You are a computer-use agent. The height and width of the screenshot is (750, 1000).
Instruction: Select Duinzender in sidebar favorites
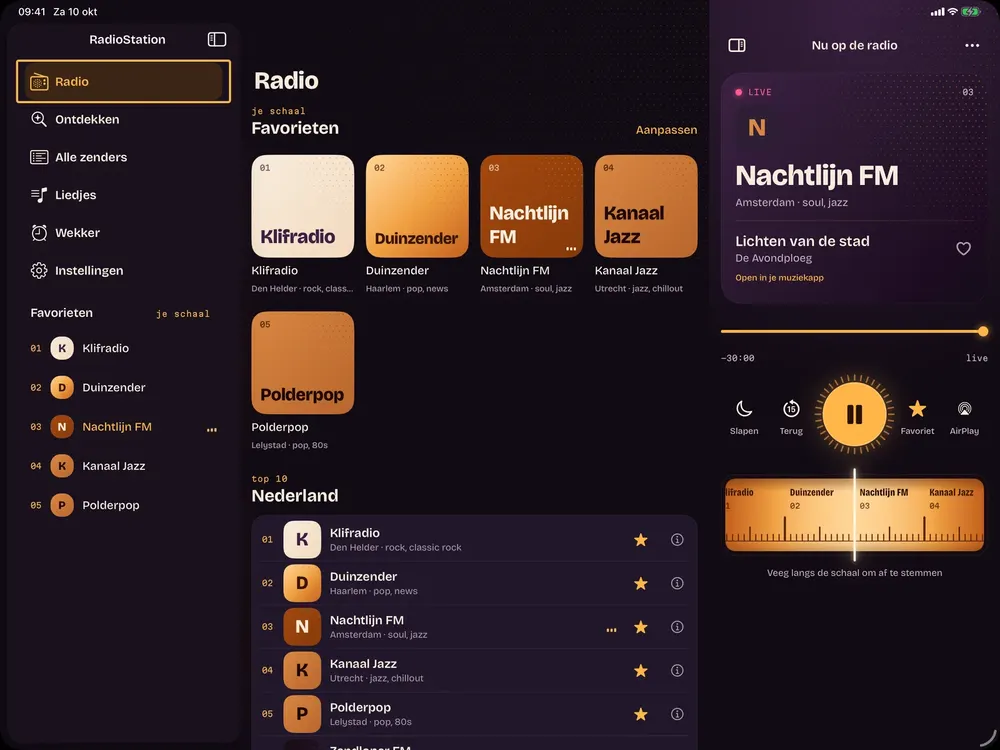pos(123,387)
